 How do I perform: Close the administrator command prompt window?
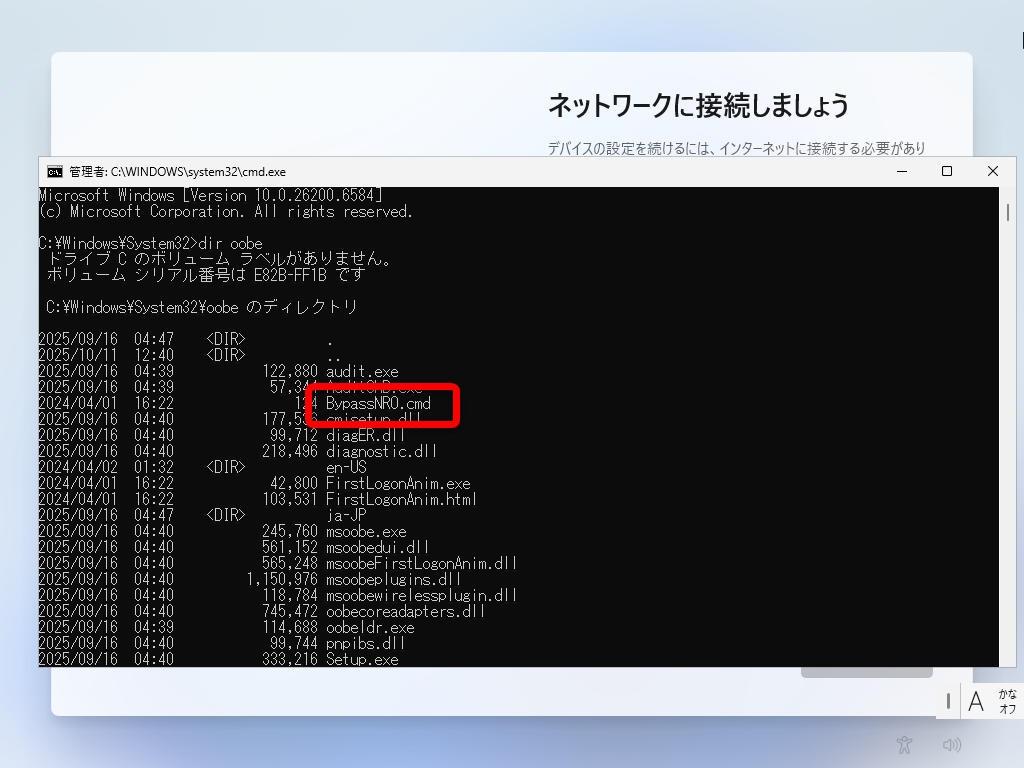(x=992, y=172)
